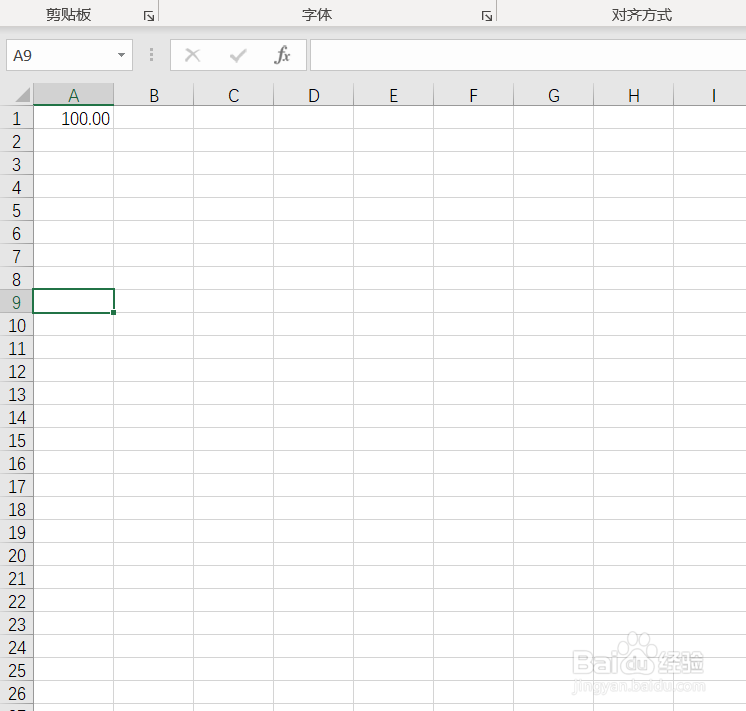The height and width of the screenshot is (711, 746).
Task: Select row 21 header
Action: point(17,578)
